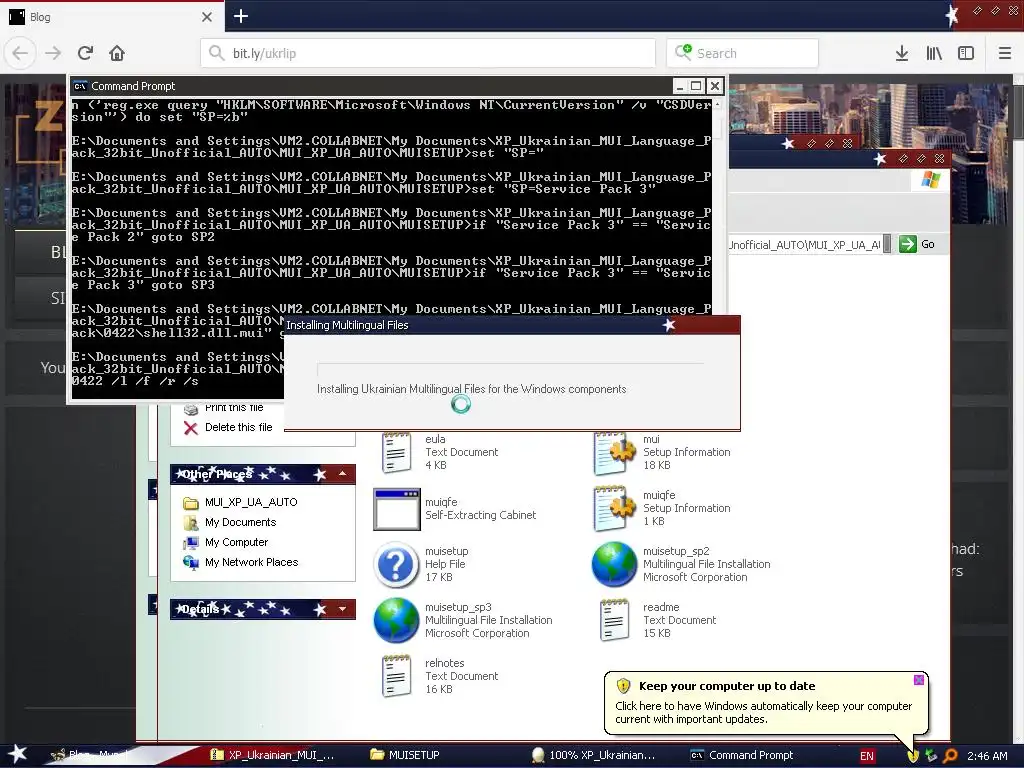Screen dimensions: 1024x768
Task: Click the 2:46 AM clock
Action: click(987, 756)
